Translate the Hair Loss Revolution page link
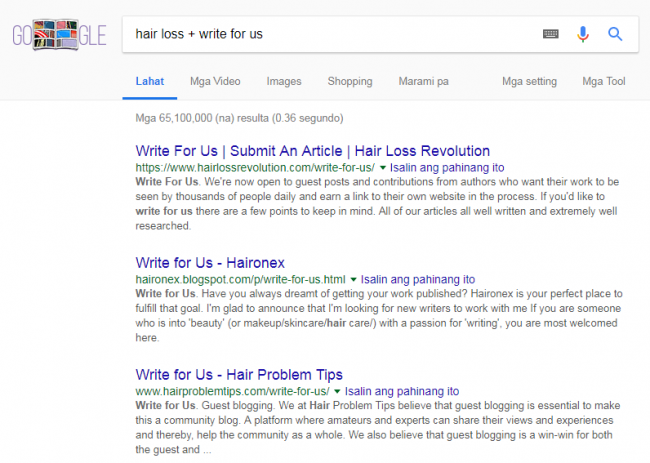Screen dimensions: 650x463 point(438,168)
